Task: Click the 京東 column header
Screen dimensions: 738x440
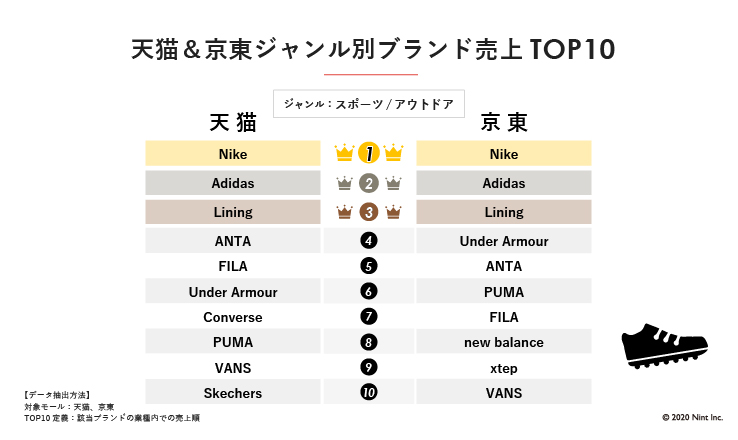Action: tap(504, 123)
